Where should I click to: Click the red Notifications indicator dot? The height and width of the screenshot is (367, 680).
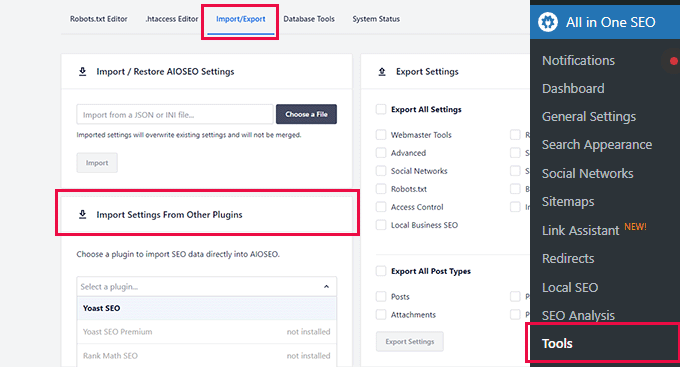point(673,61)
